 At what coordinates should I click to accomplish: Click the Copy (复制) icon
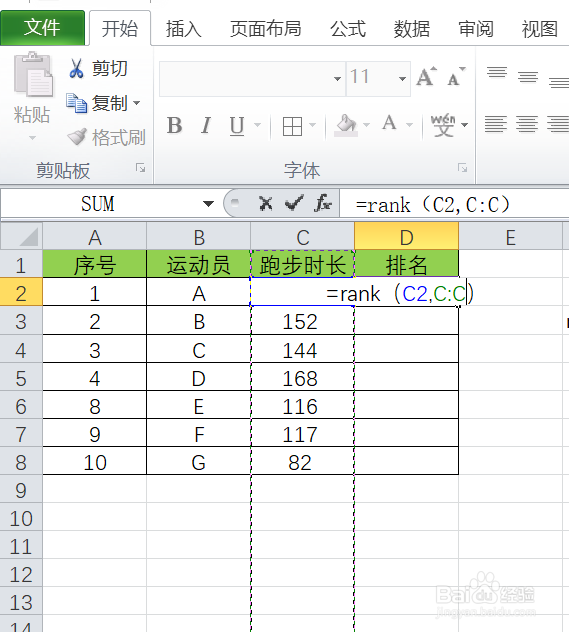pos(77,103)
